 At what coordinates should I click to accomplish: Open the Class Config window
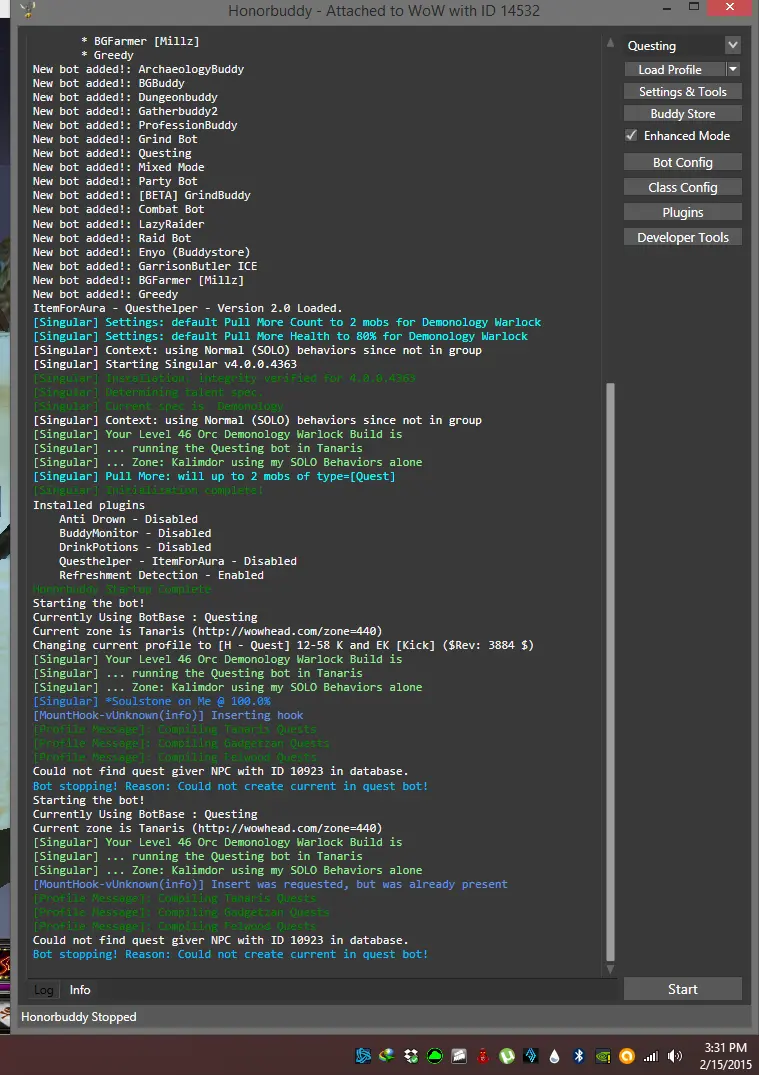pos(683,187)
